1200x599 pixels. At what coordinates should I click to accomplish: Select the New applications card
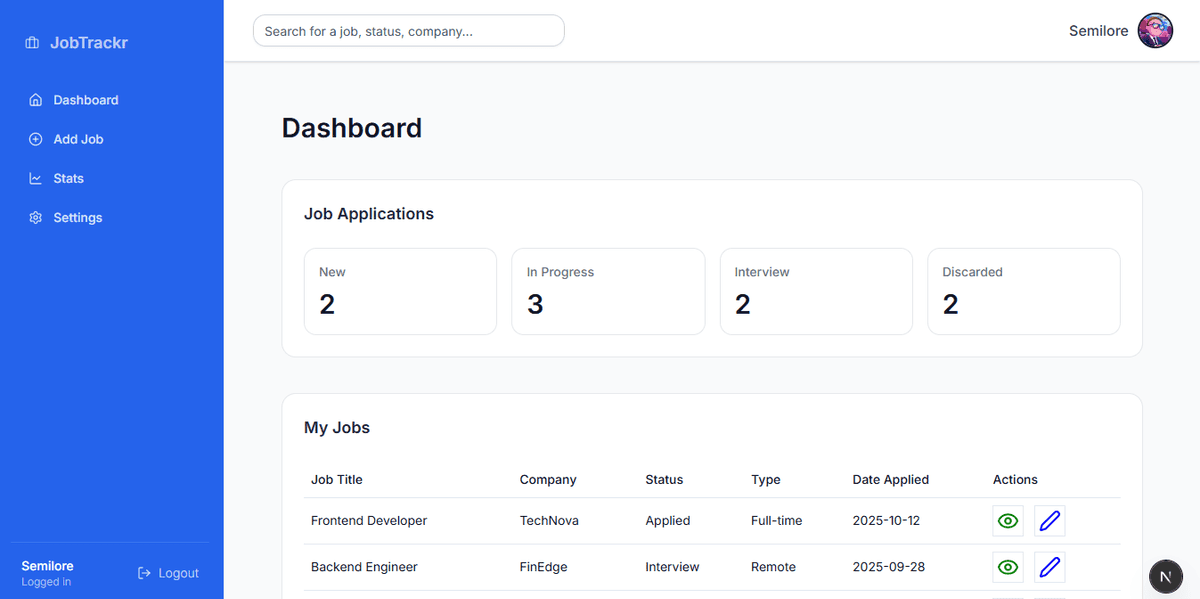point(400,291)
